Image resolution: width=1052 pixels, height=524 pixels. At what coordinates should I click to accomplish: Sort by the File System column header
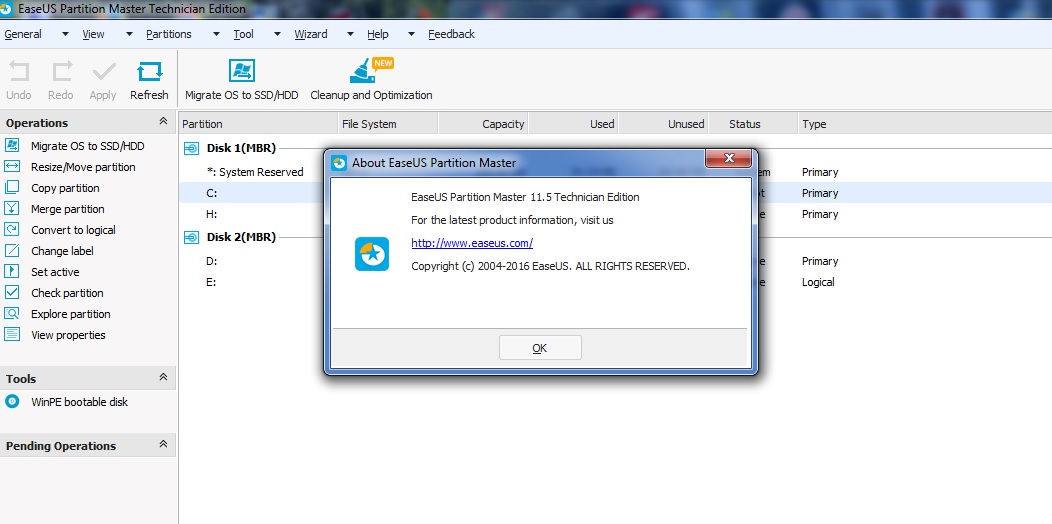[x=388, y=124]
